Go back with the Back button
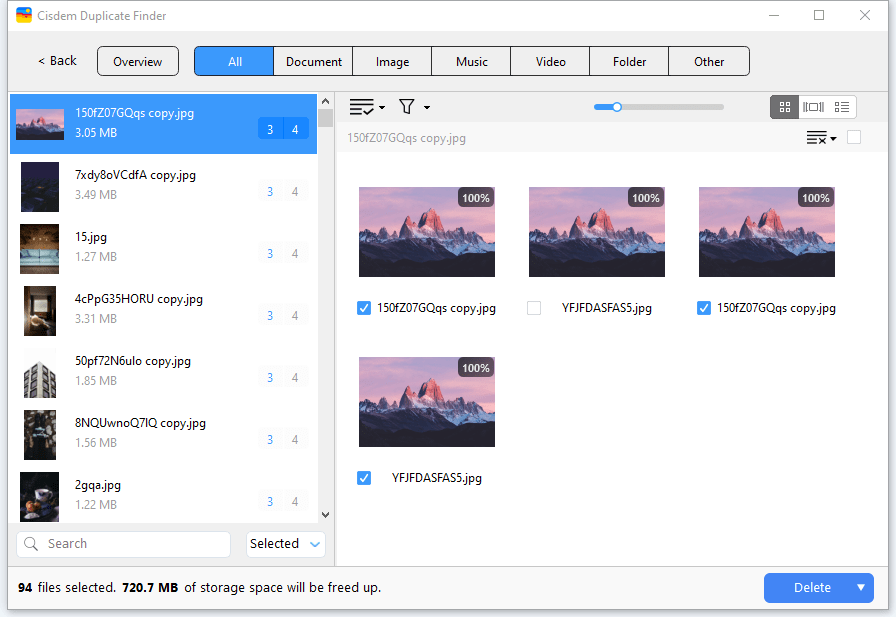The width and height of the screenshot is (896, 617). 57,61
